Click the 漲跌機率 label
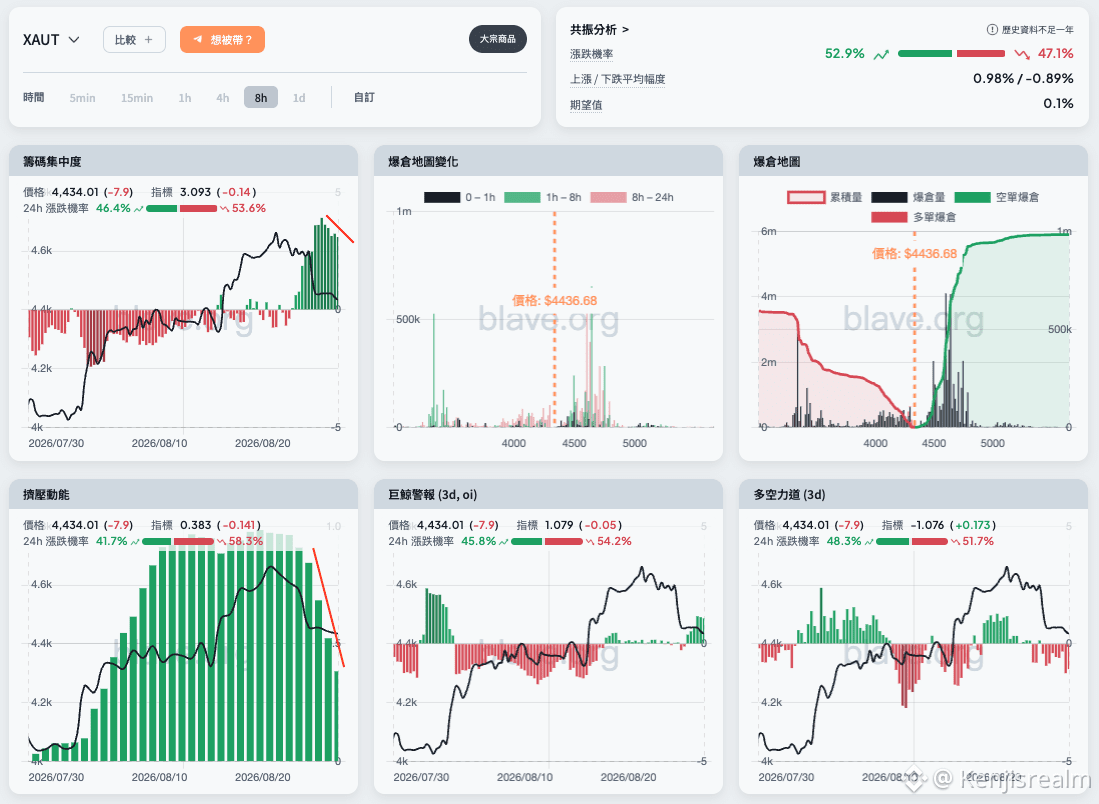This screenshot has width=1099, height=804. pos(592,54)
